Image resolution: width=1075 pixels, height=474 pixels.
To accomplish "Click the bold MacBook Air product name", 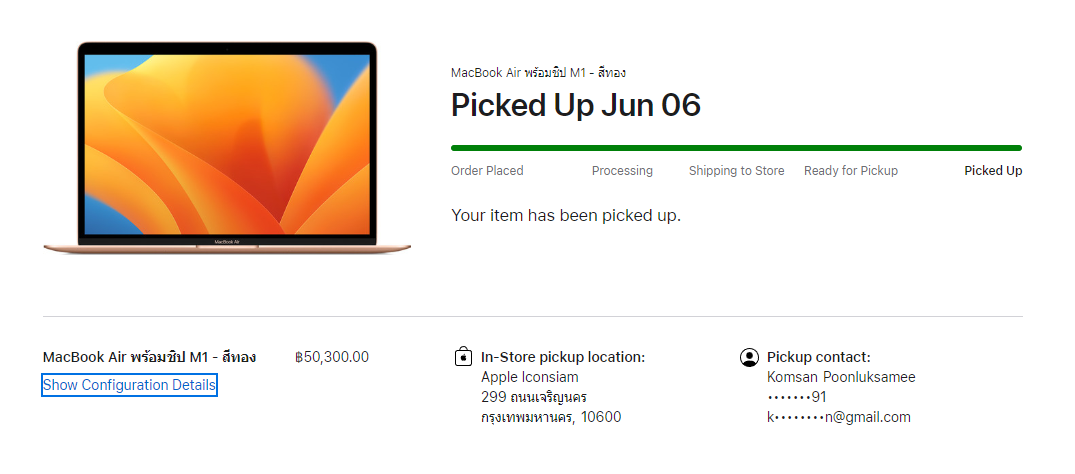I will pyautogui.click(x=149, y=357).
